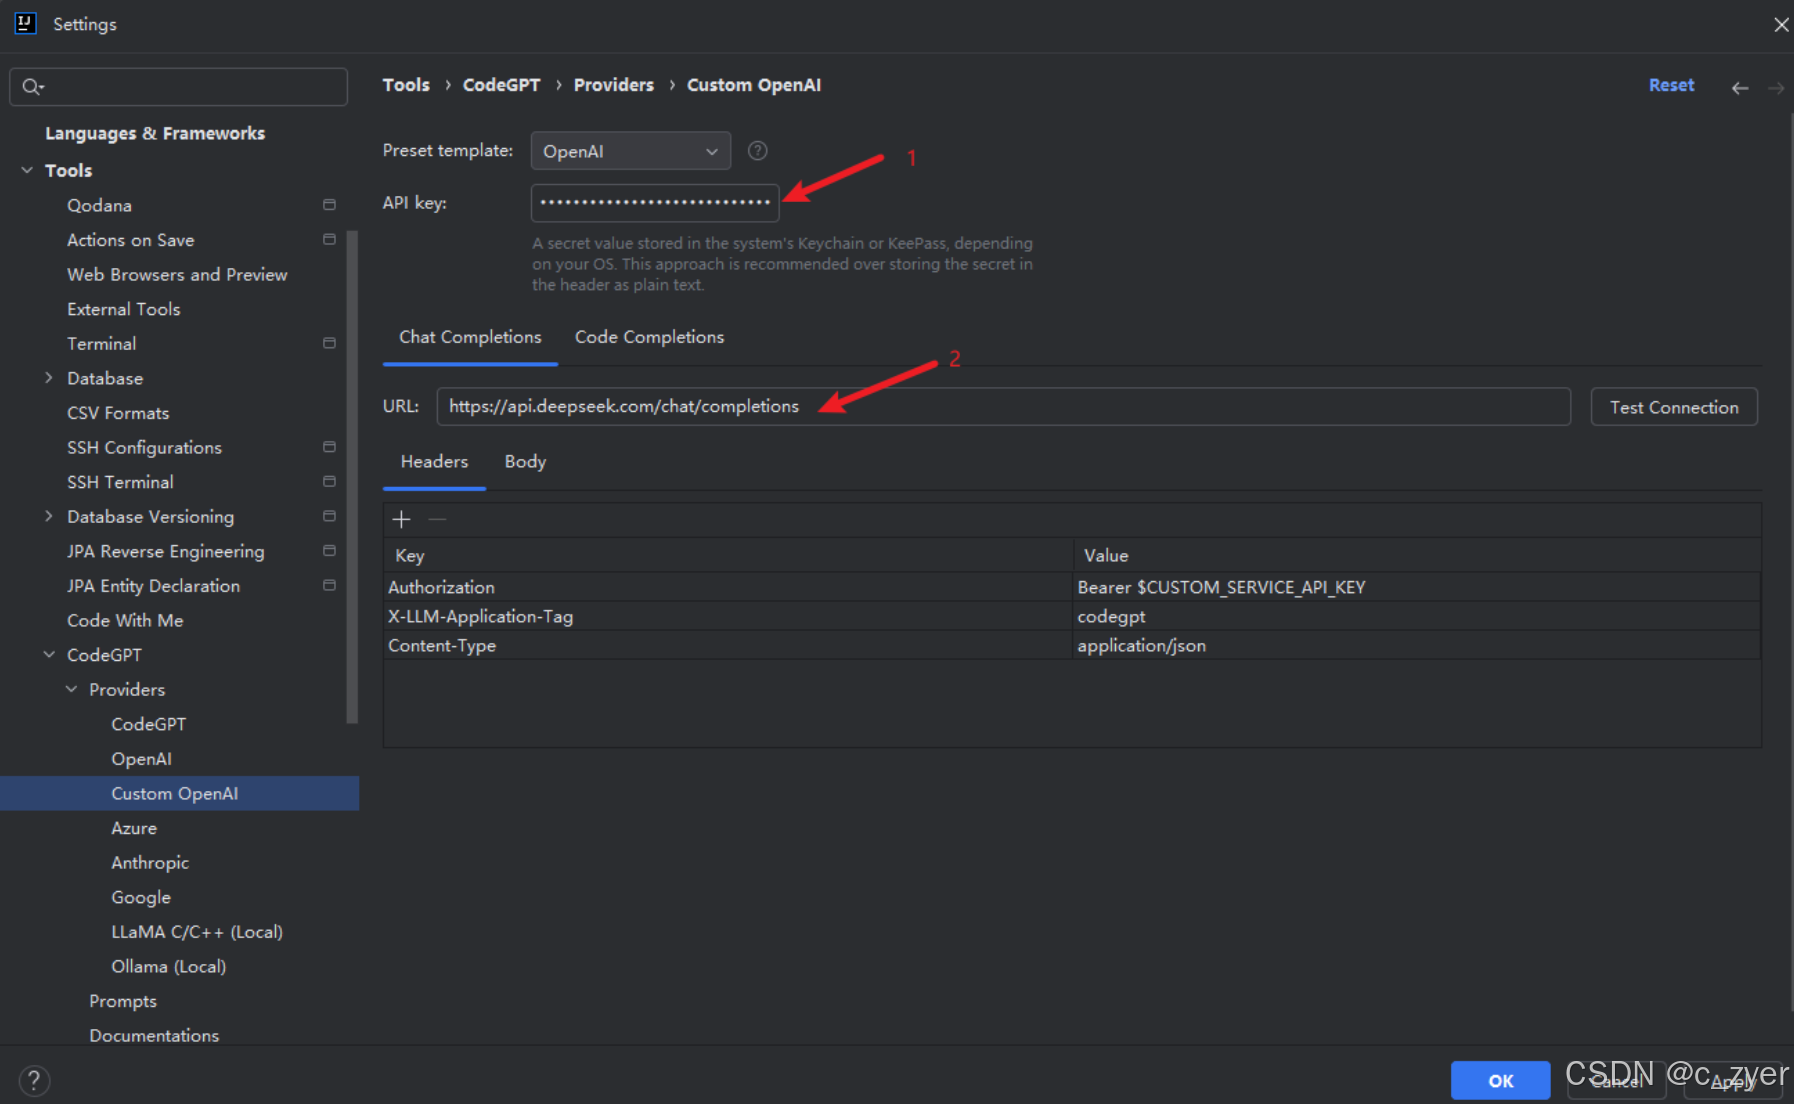Expand the Database tree node

(x=48, y=378)
